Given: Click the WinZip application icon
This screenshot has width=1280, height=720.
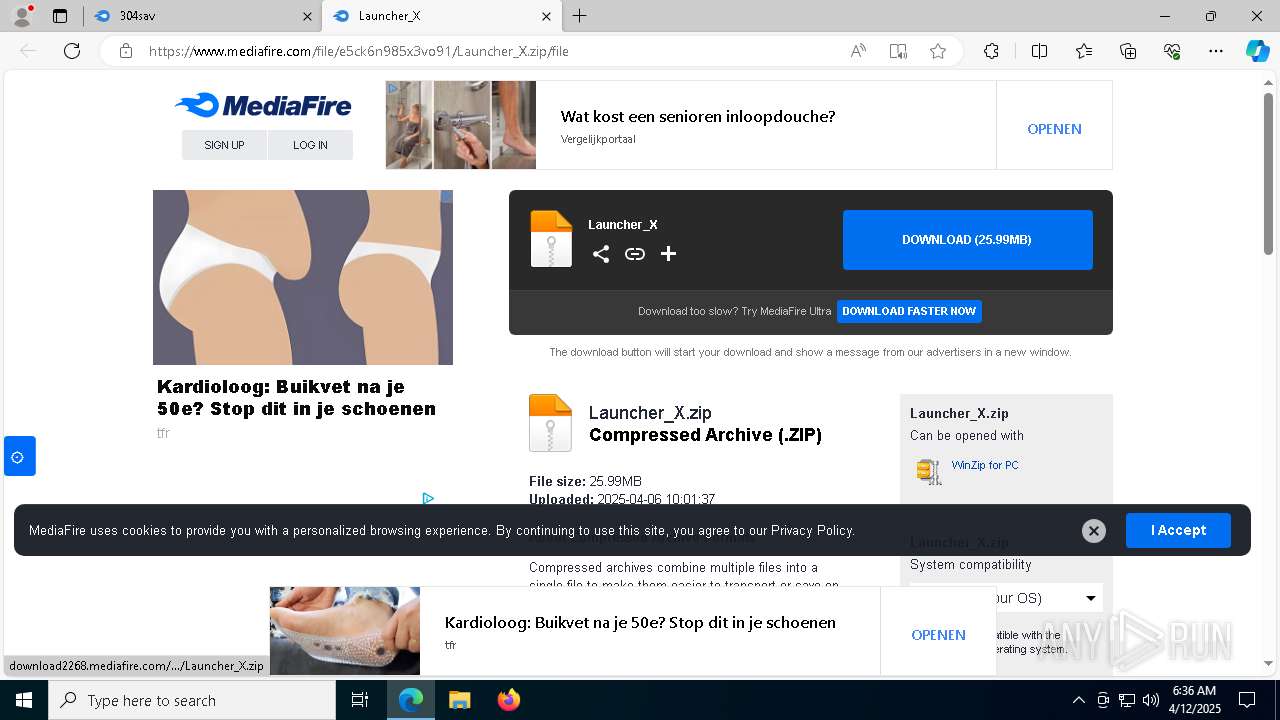Looking at the screenshot, I should 929,471.
